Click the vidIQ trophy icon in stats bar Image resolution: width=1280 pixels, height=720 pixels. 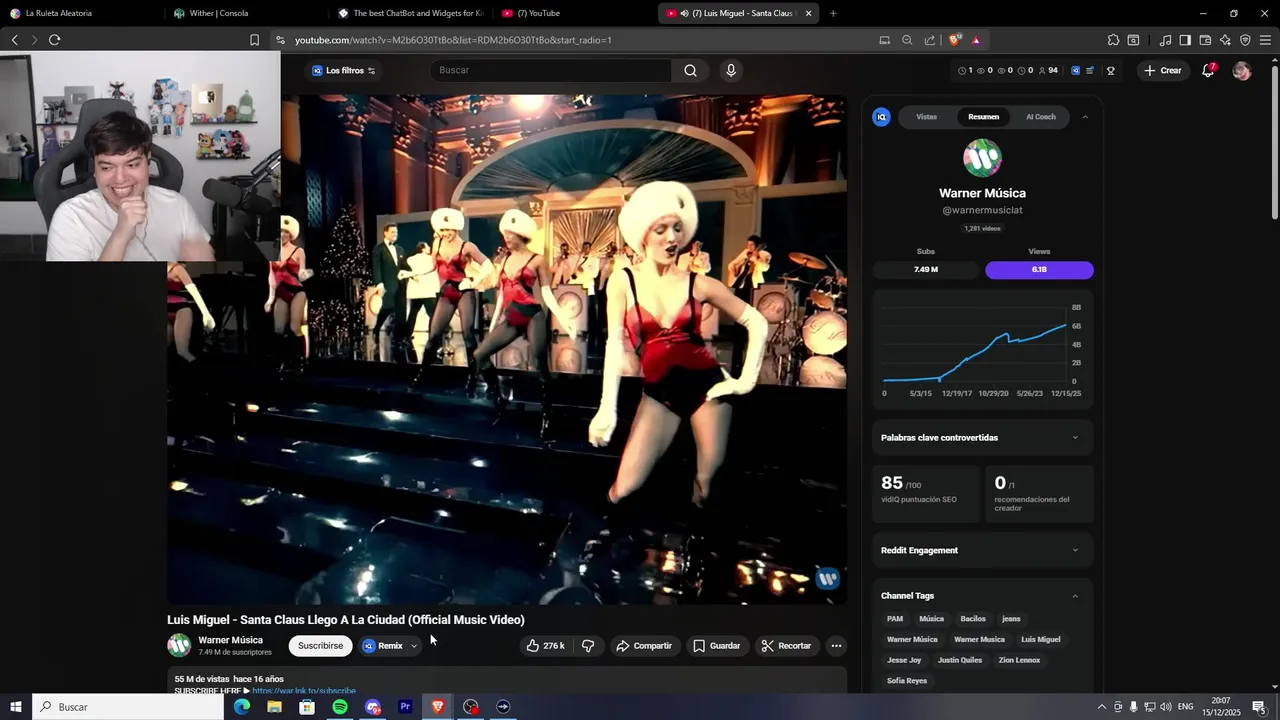click(1111, 70)
